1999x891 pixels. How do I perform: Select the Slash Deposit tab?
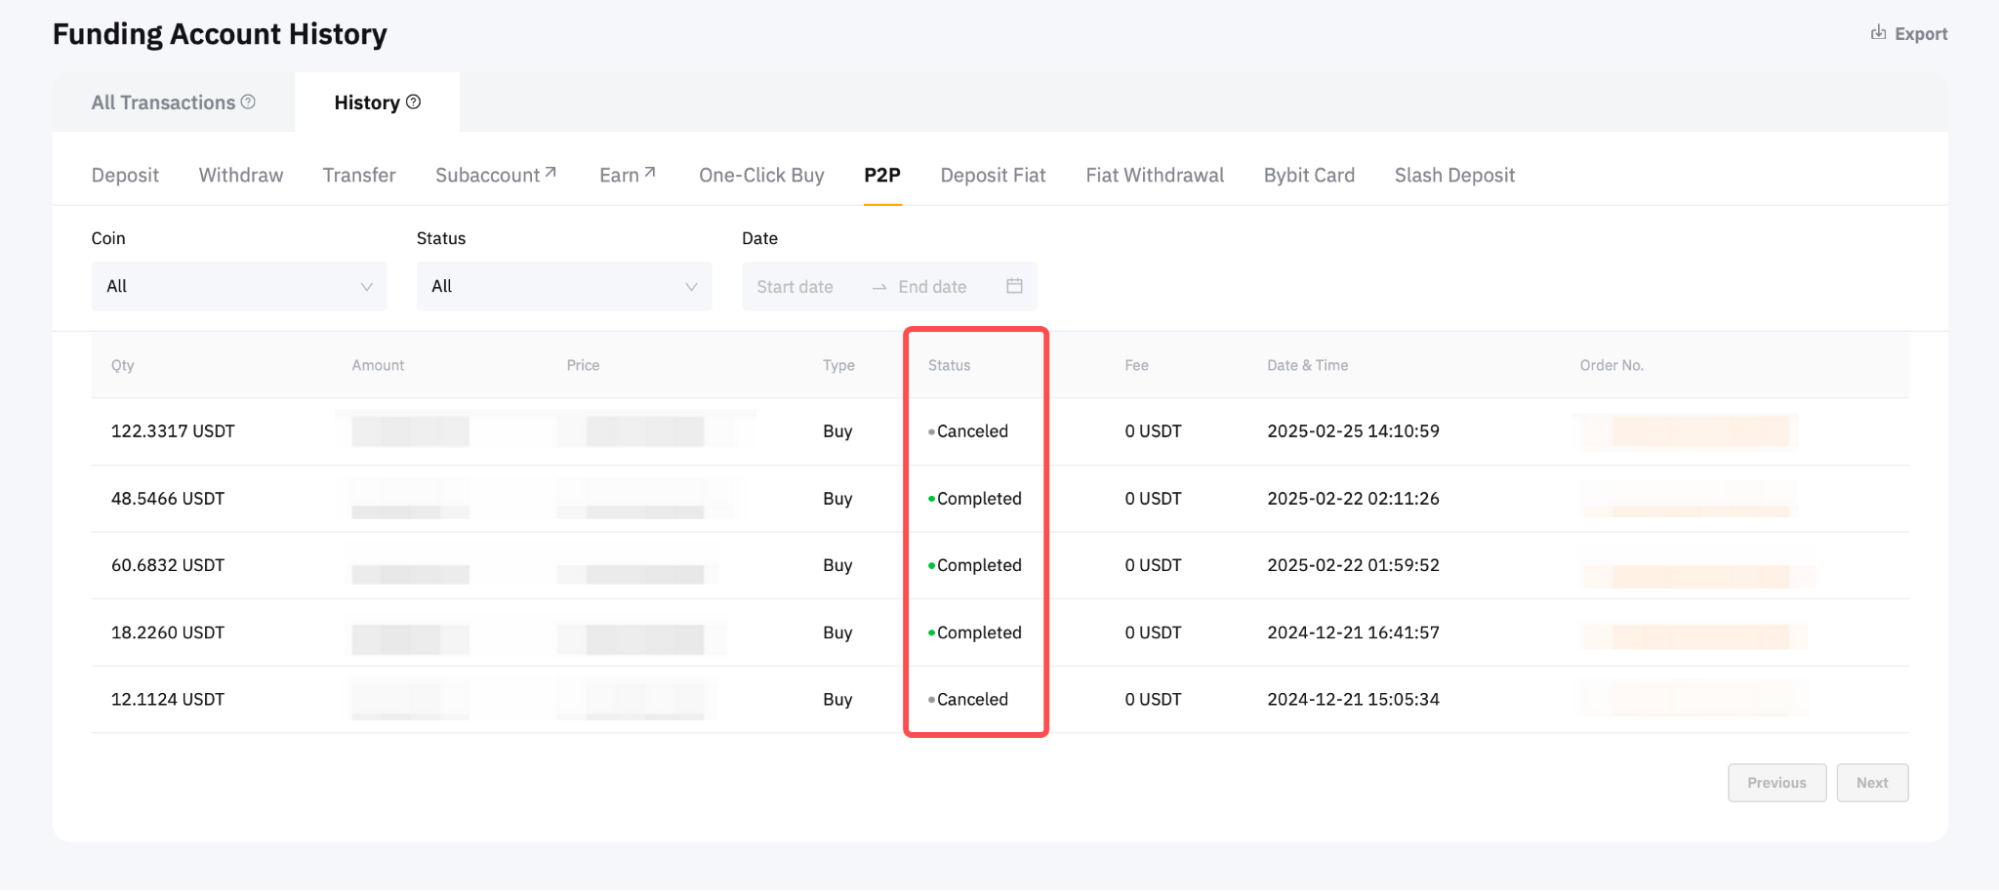coord(1454,176)
